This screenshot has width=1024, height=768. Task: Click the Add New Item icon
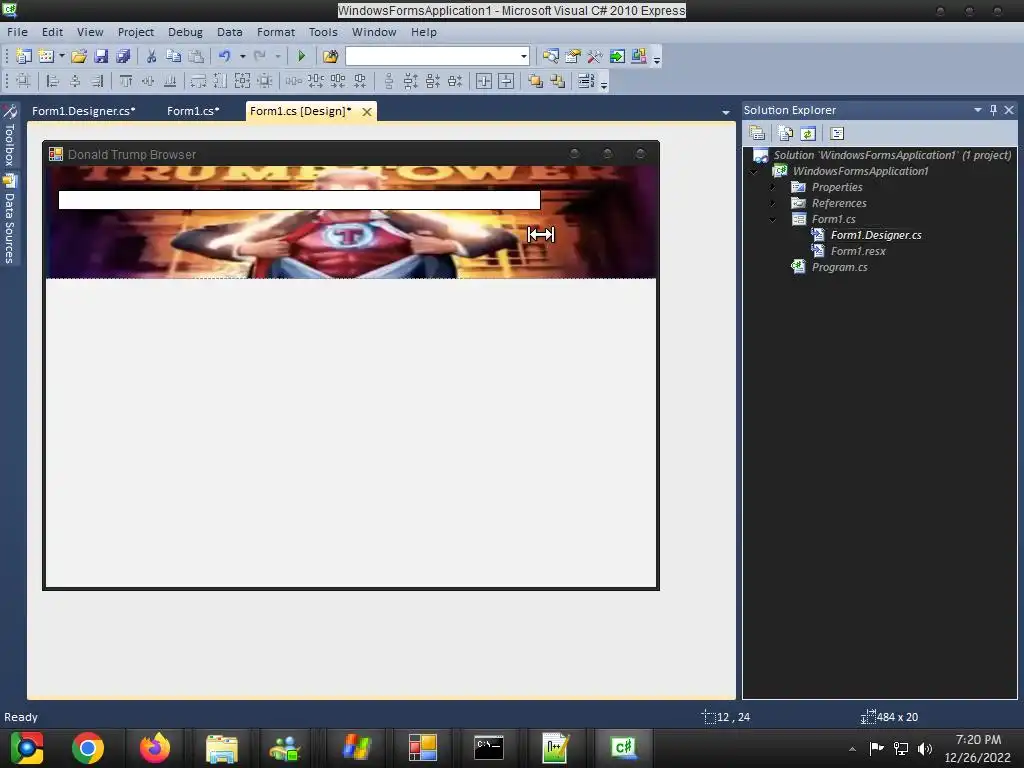[46, 56]
